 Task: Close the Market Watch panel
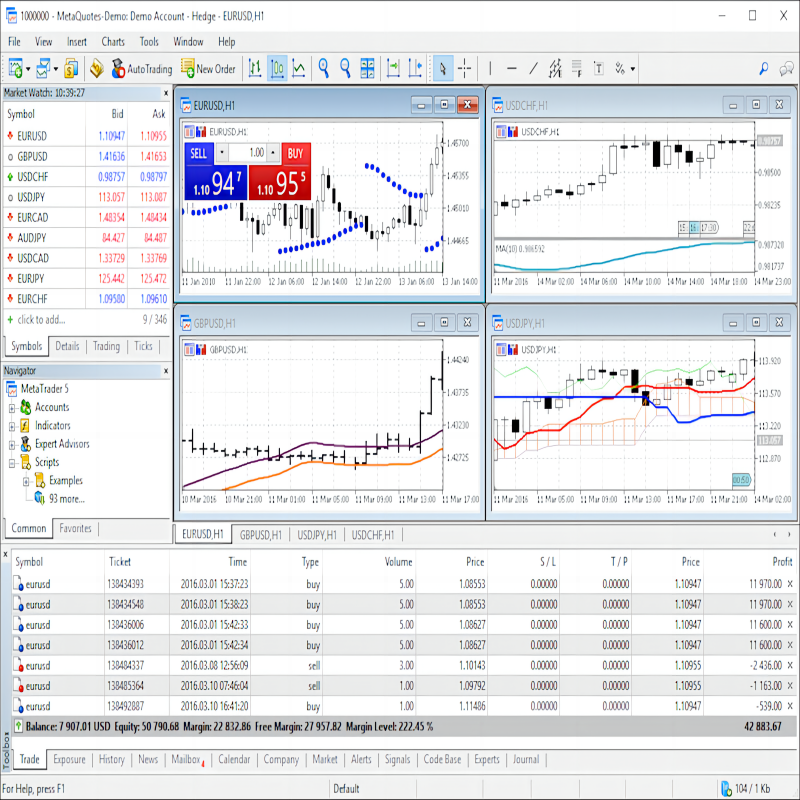(166, 93)
